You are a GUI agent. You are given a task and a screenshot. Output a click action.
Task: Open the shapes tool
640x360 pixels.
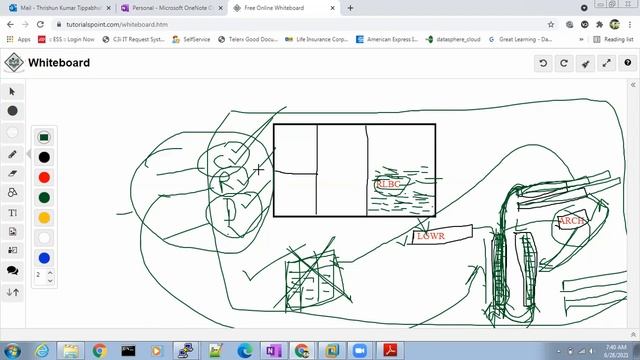[x=12, y=193]
